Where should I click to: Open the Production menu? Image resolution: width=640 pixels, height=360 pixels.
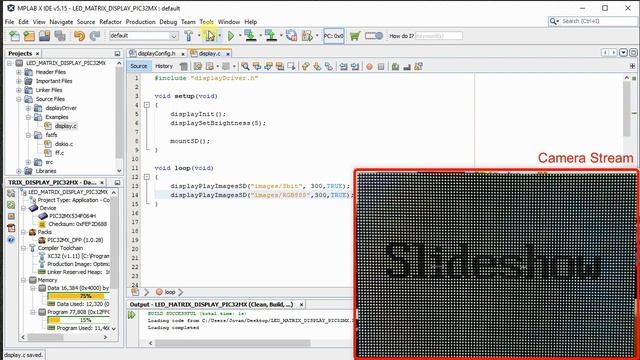(x=140, y=22)
